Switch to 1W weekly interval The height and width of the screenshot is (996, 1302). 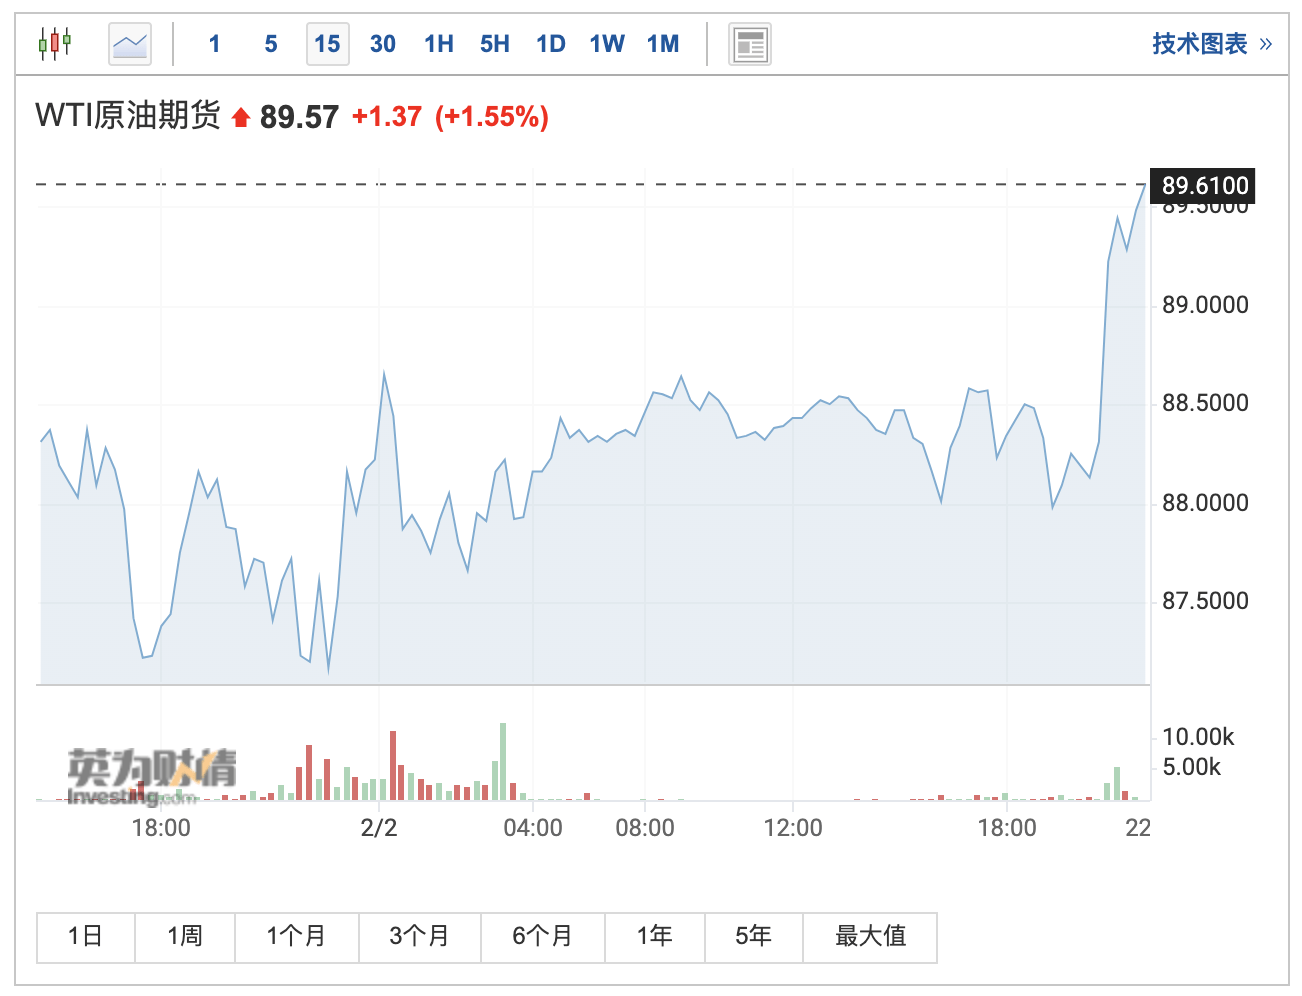point(607,44)
